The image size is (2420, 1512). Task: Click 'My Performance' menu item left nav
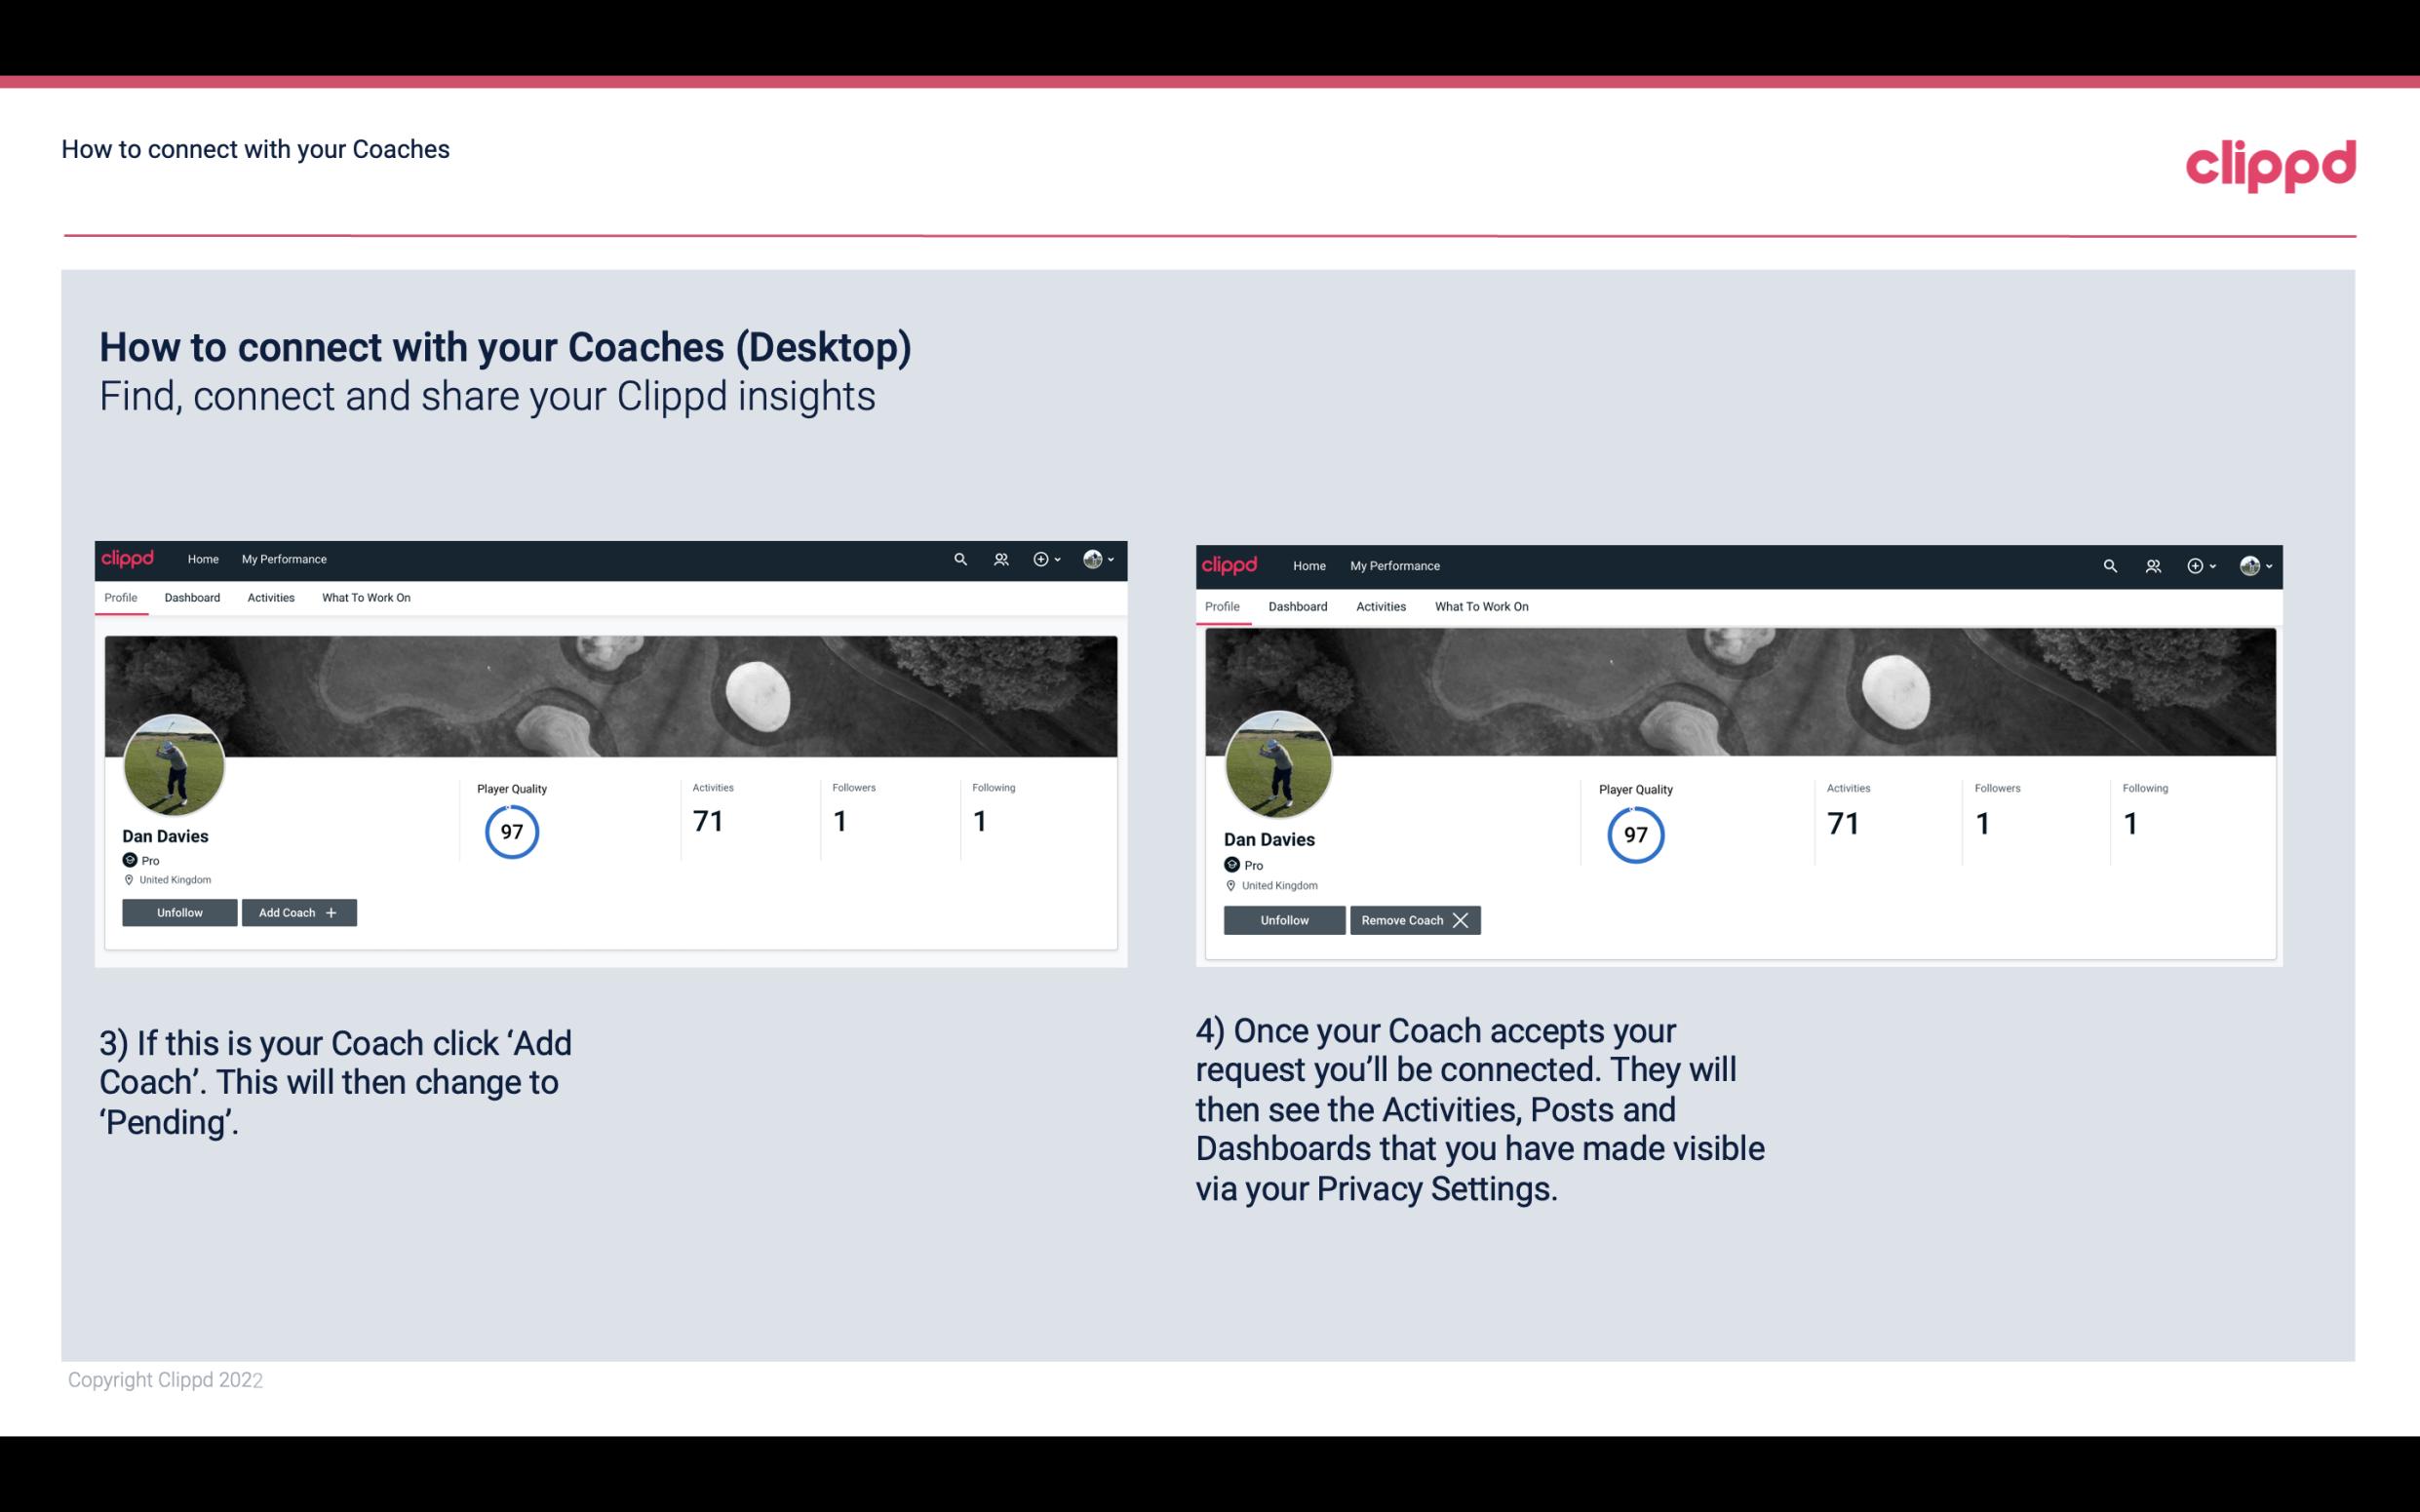point(284,560)
